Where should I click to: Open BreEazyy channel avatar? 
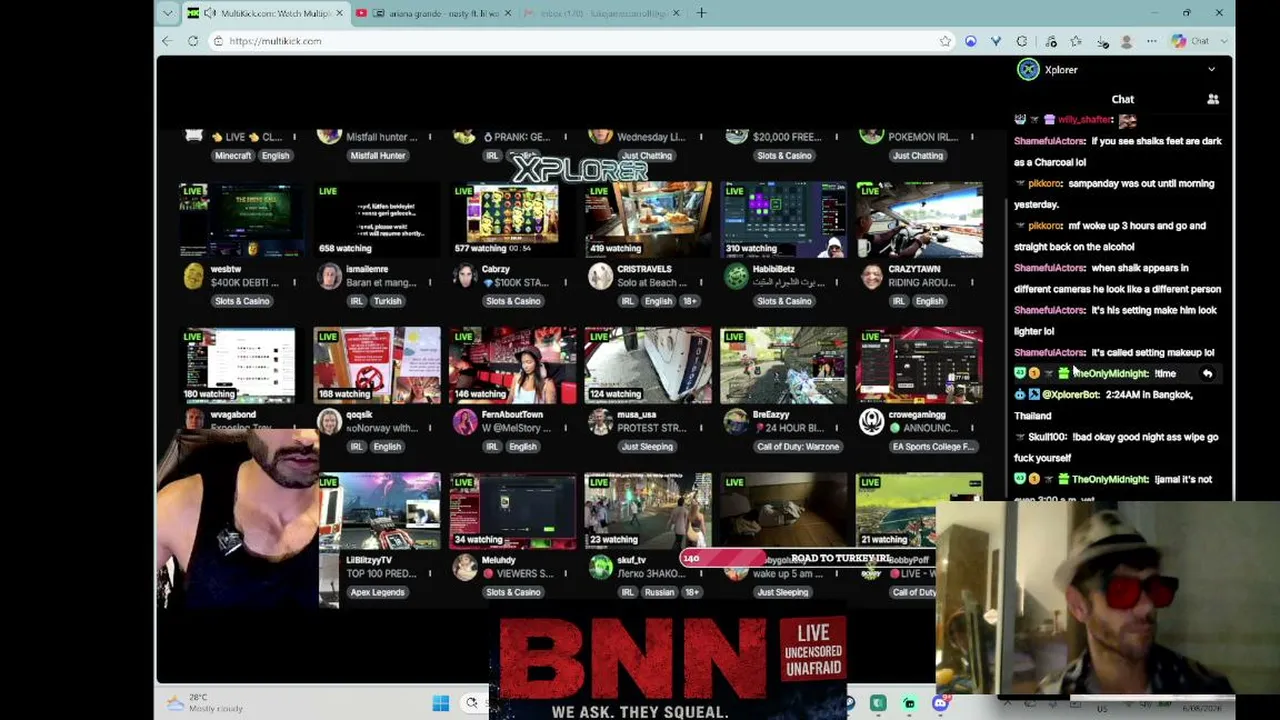(736, 421)
